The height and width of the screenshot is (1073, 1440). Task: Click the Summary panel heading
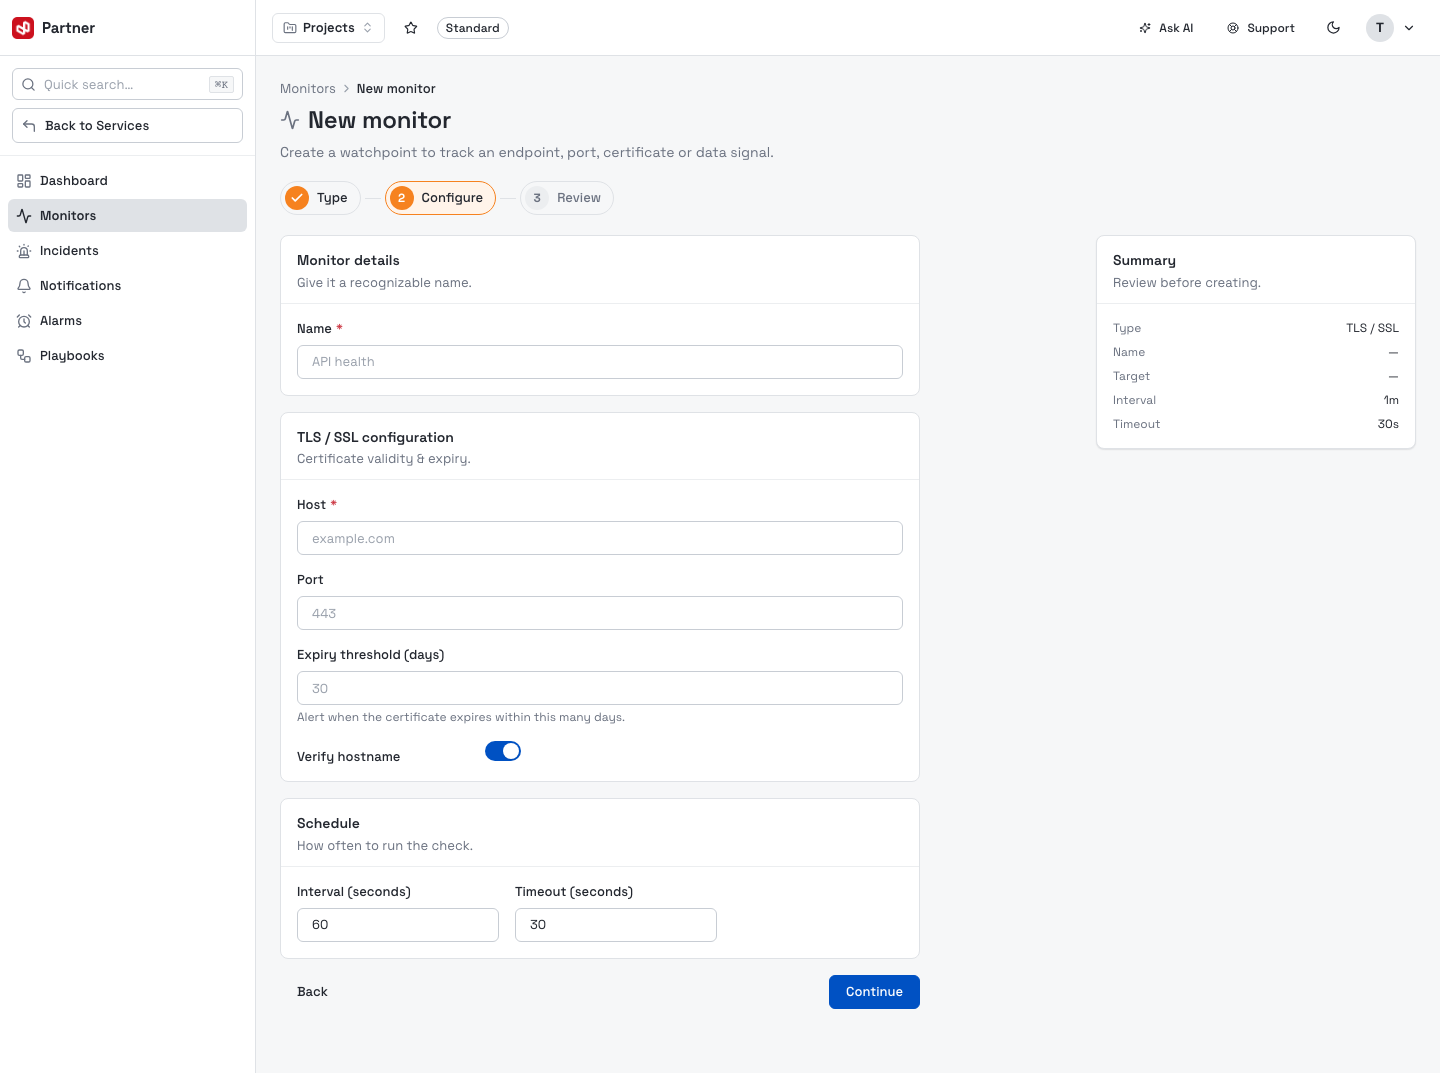[x=1144, y=261]
